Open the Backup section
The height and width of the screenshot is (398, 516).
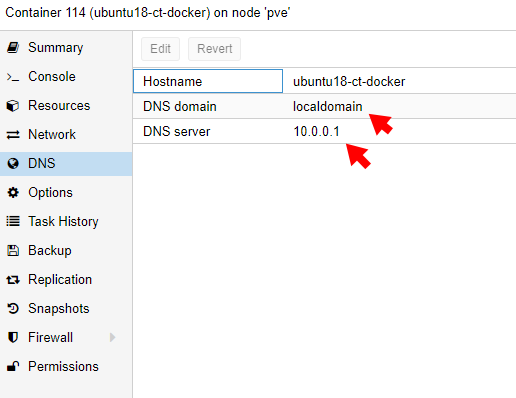tap(66, 251)
